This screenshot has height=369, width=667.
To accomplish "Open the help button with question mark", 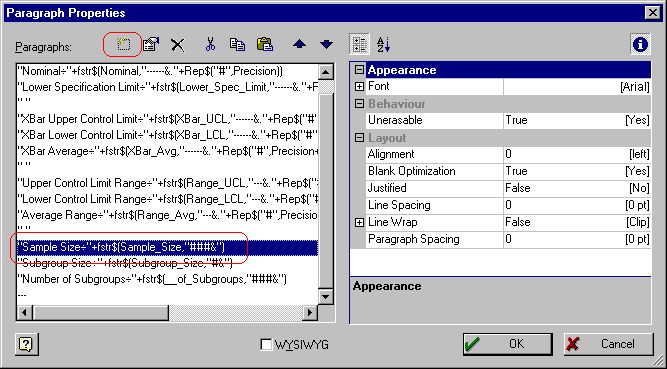I will [x=26, y=344].
